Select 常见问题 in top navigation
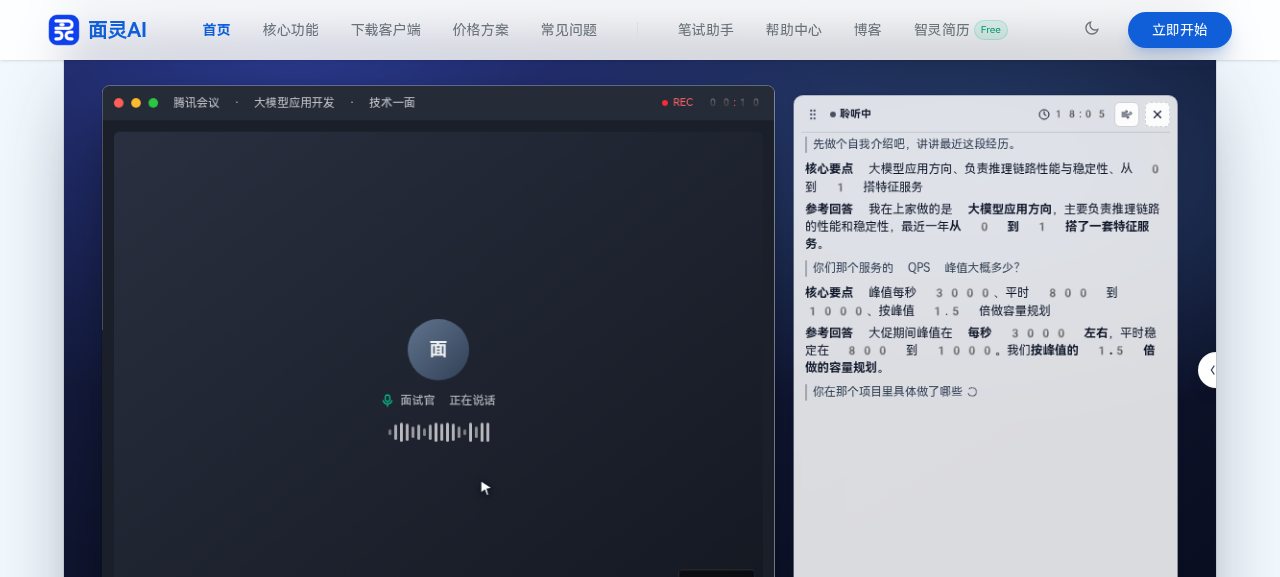 coord(569,30)
